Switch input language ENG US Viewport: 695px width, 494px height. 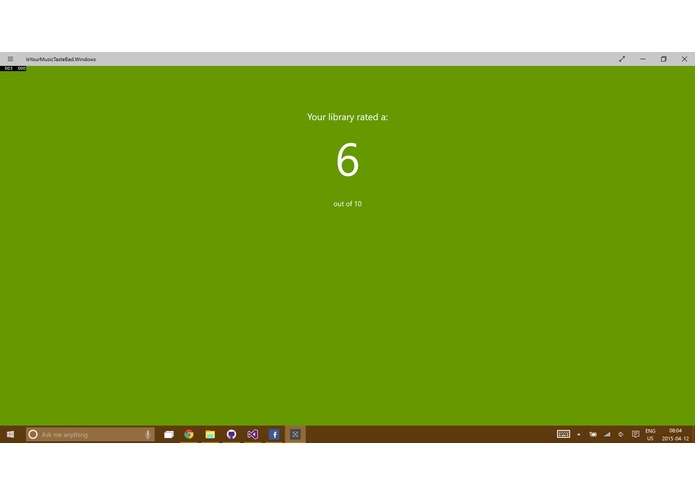click(650, 435)
